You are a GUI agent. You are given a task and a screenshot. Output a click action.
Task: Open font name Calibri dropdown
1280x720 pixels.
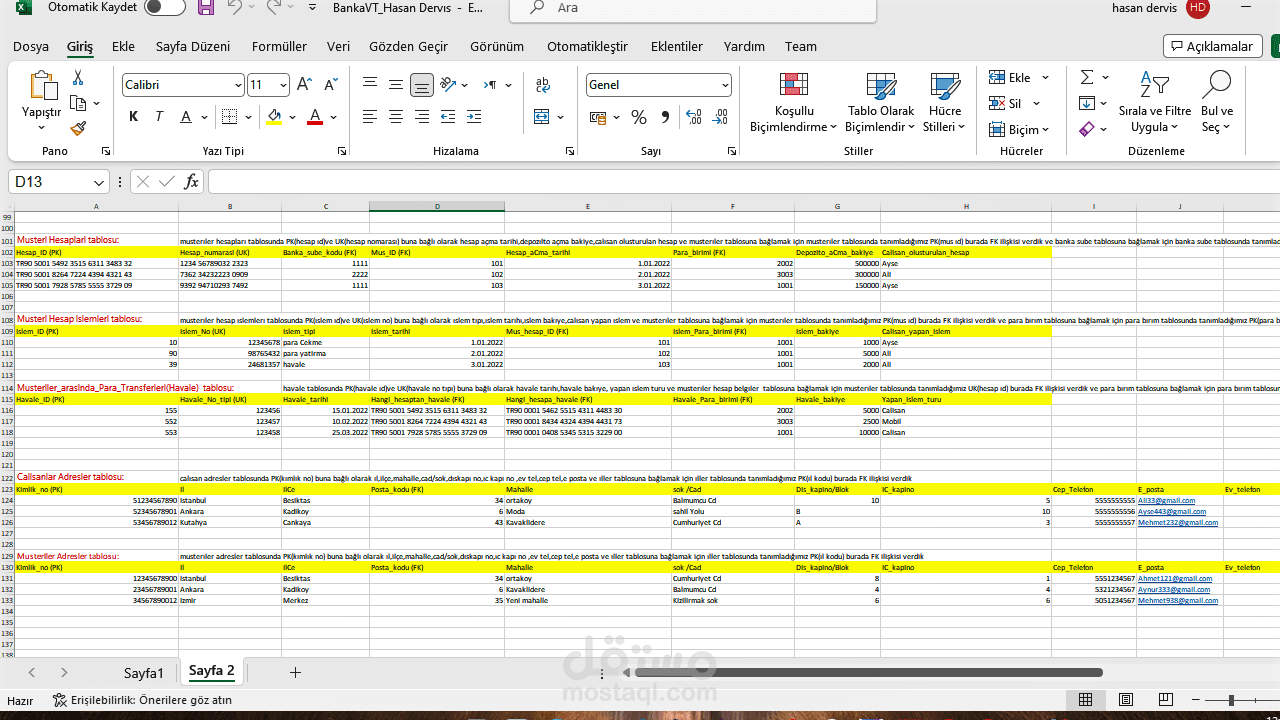pyautogui.click(x=238, y=85)
